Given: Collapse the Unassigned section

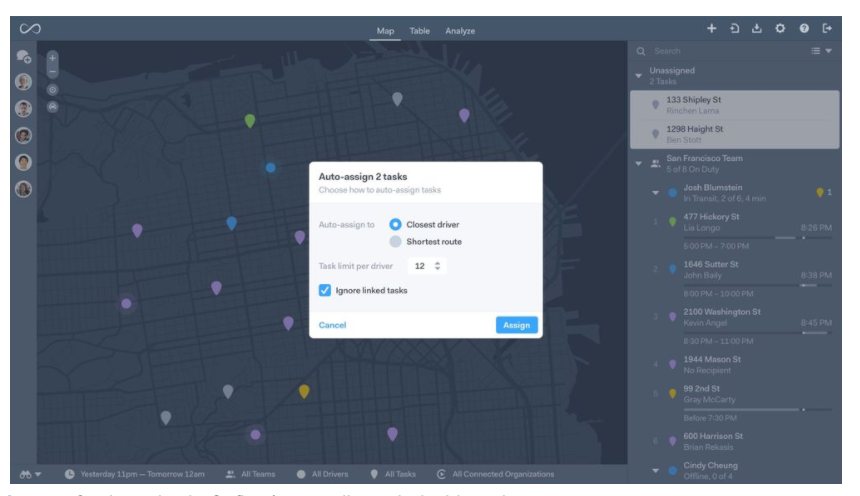Looking at the screenshot, I should tap(638, 76).
